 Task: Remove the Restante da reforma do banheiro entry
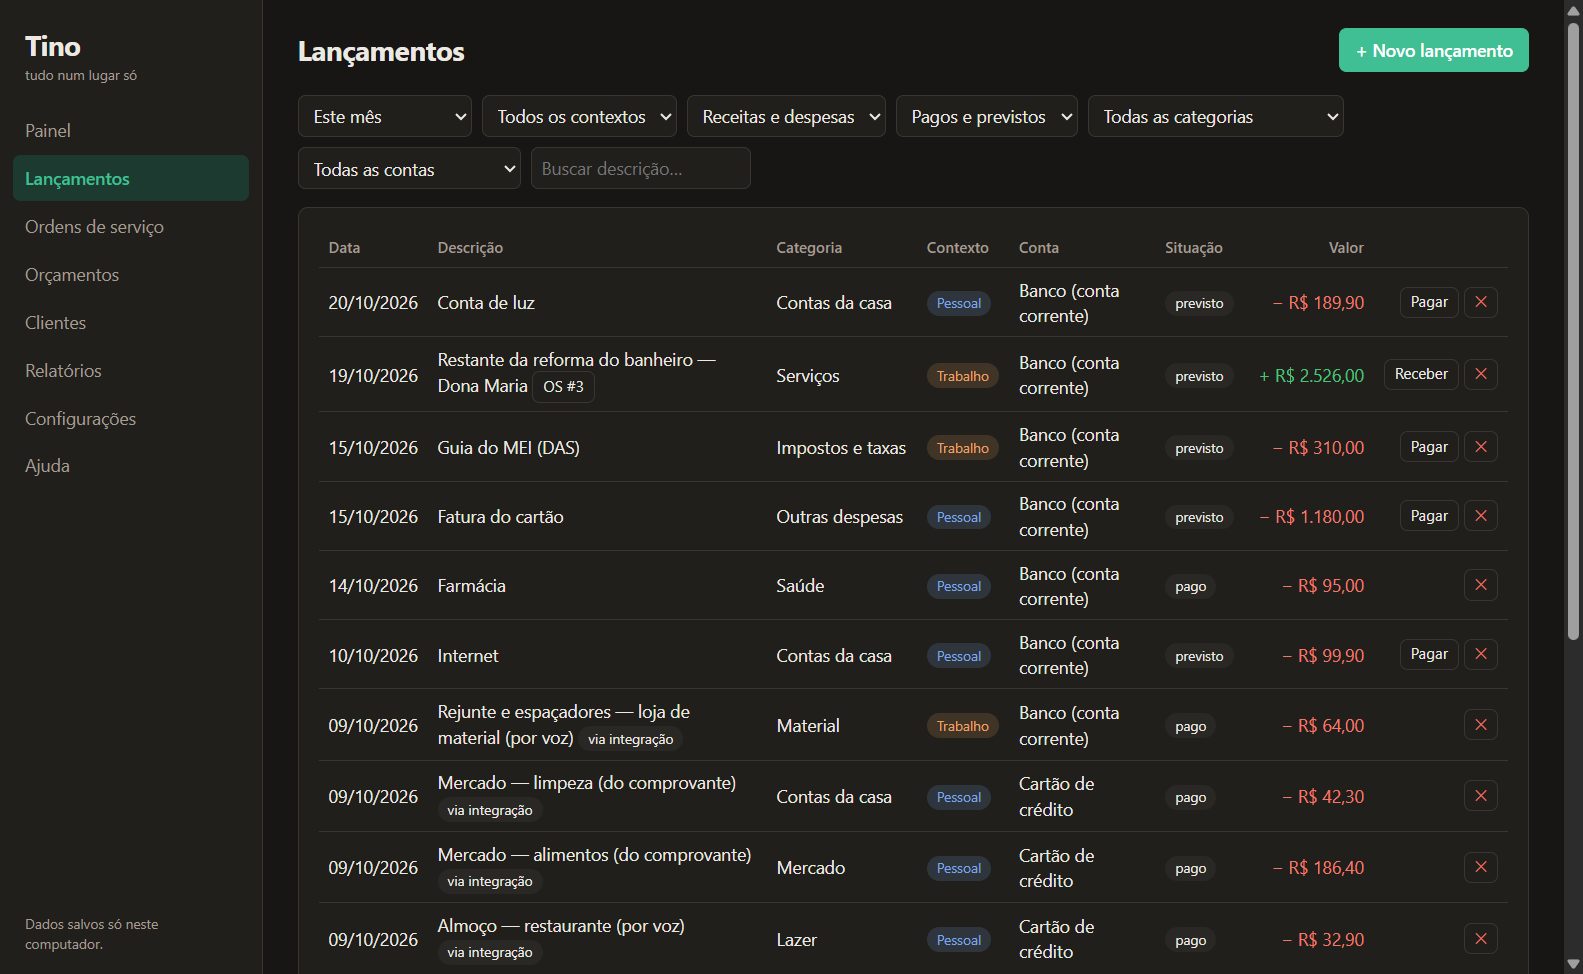[x=1480, y=374]
